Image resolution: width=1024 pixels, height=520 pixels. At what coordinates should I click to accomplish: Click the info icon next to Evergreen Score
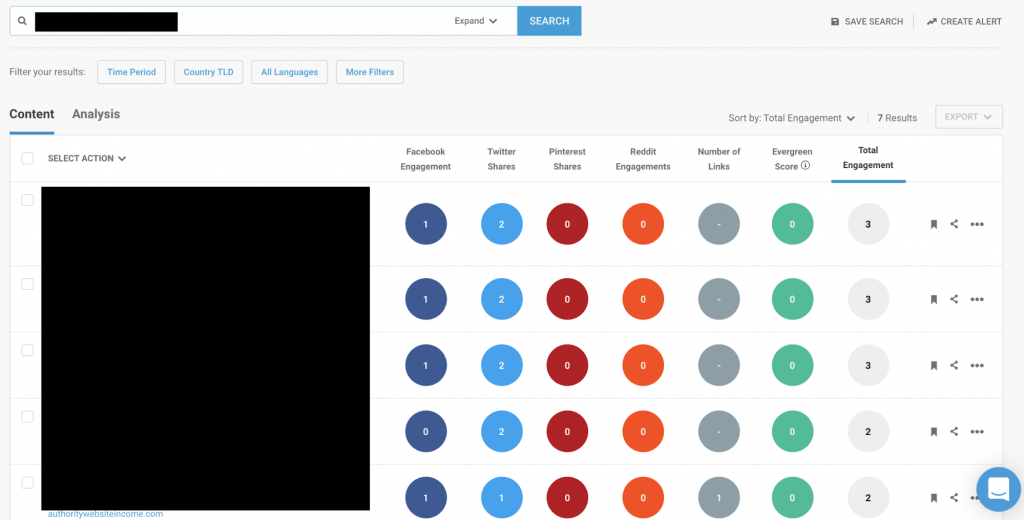click(805, 166)
